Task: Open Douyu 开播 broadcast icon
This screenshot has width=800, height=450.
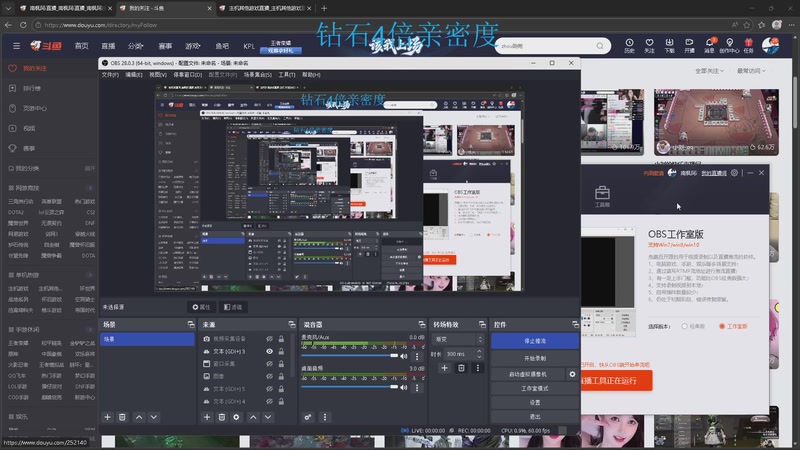Action: pyautogui.click(x=689, y=45)
